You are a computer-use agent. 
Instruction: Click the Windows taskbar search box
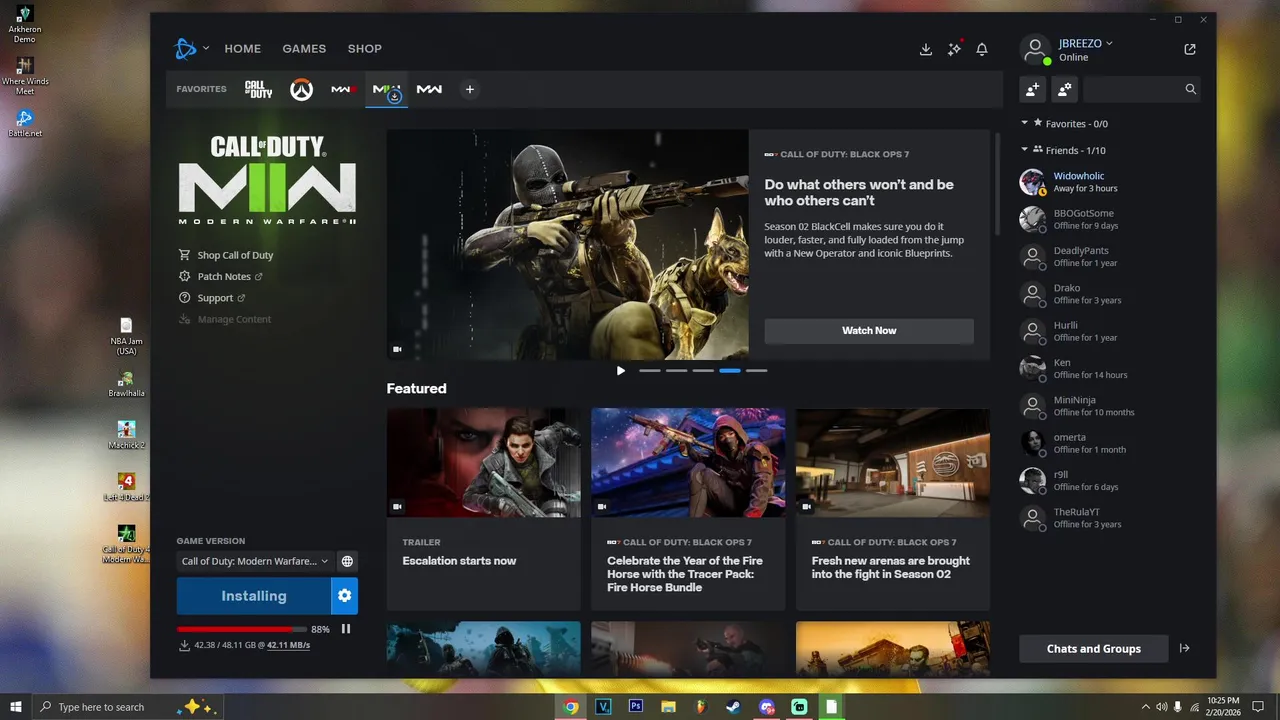pyautogui.click(x=128, y=707)
